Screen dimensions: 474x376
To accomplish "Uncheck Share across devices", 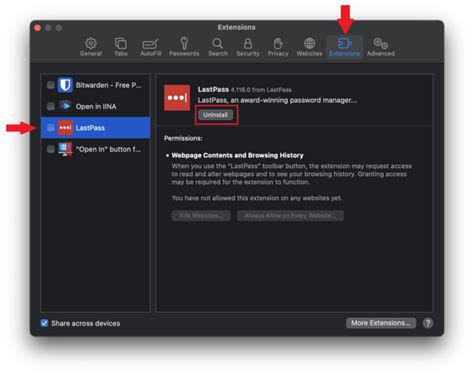I will pyautogui.click(x=44, y=323).
